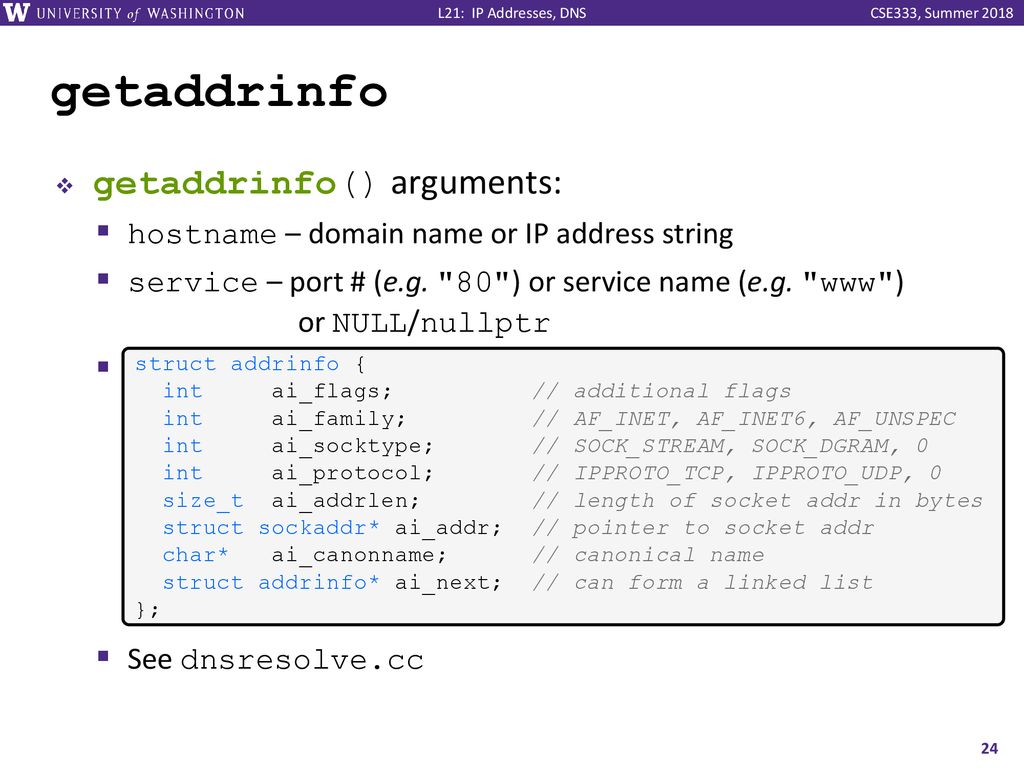Click the 'ai_addrlen;' field
The width and height of the screenshot is (1024, 768).
pyautogui.click(x=345, y=501)
